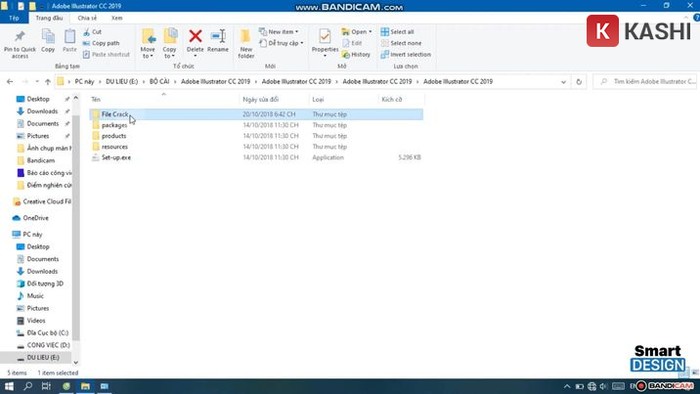Open the New item dropdown
Viewport: 700px width, 394px height.
click(279, 32)
